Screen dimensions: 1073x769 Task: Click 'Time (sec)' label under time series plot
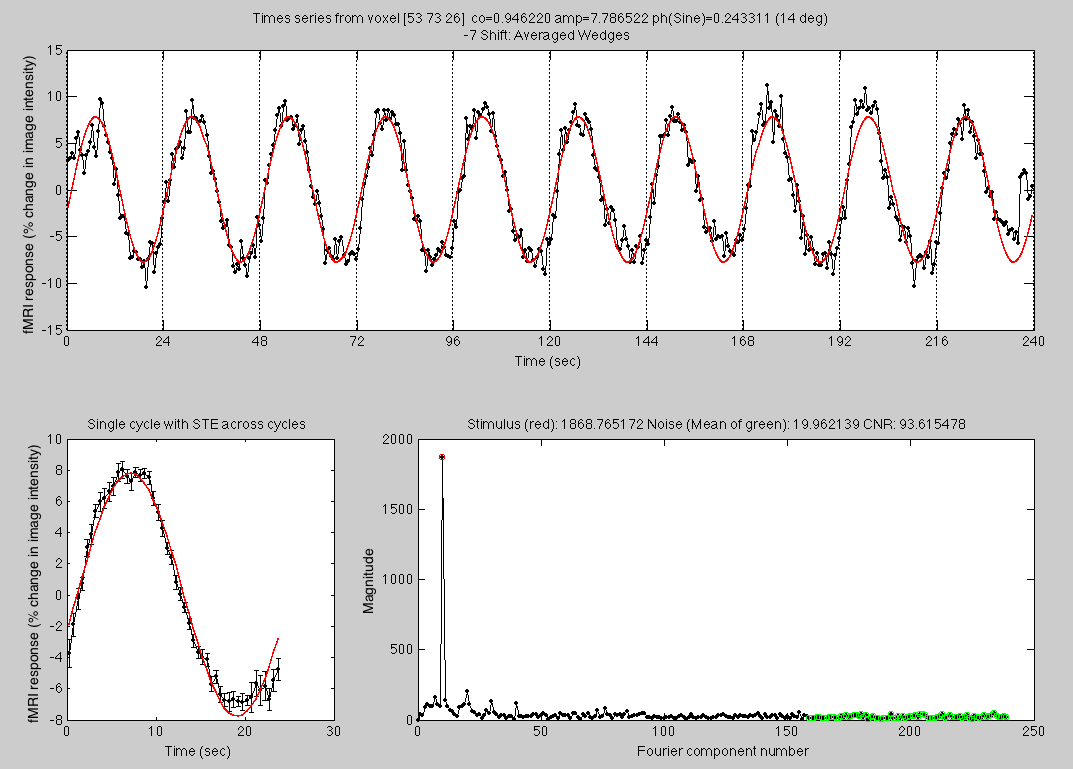coord(549,360)
